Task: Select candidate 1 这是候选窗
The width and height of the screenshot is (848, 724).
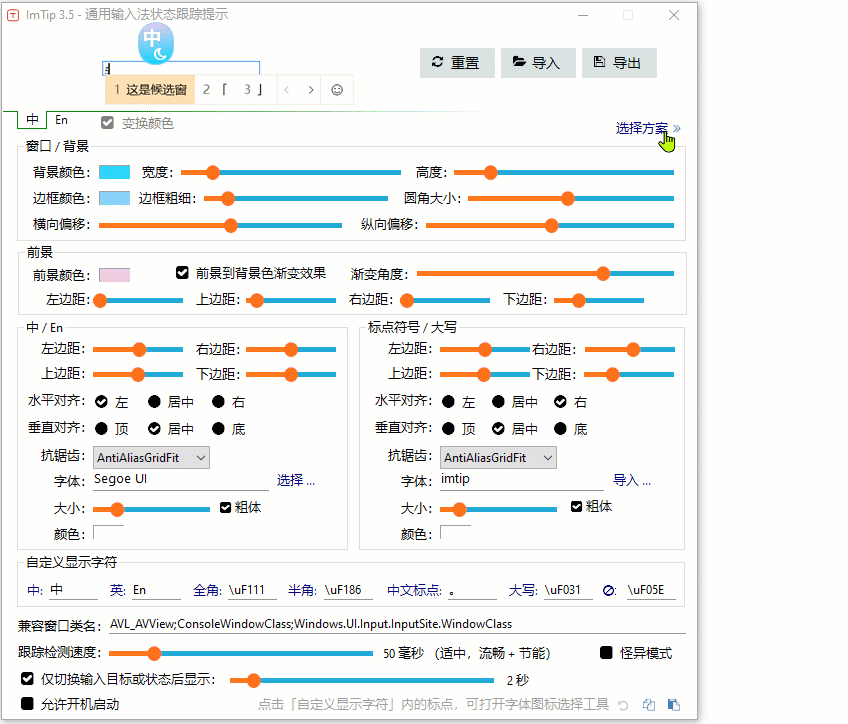Action: click(150, 90)
